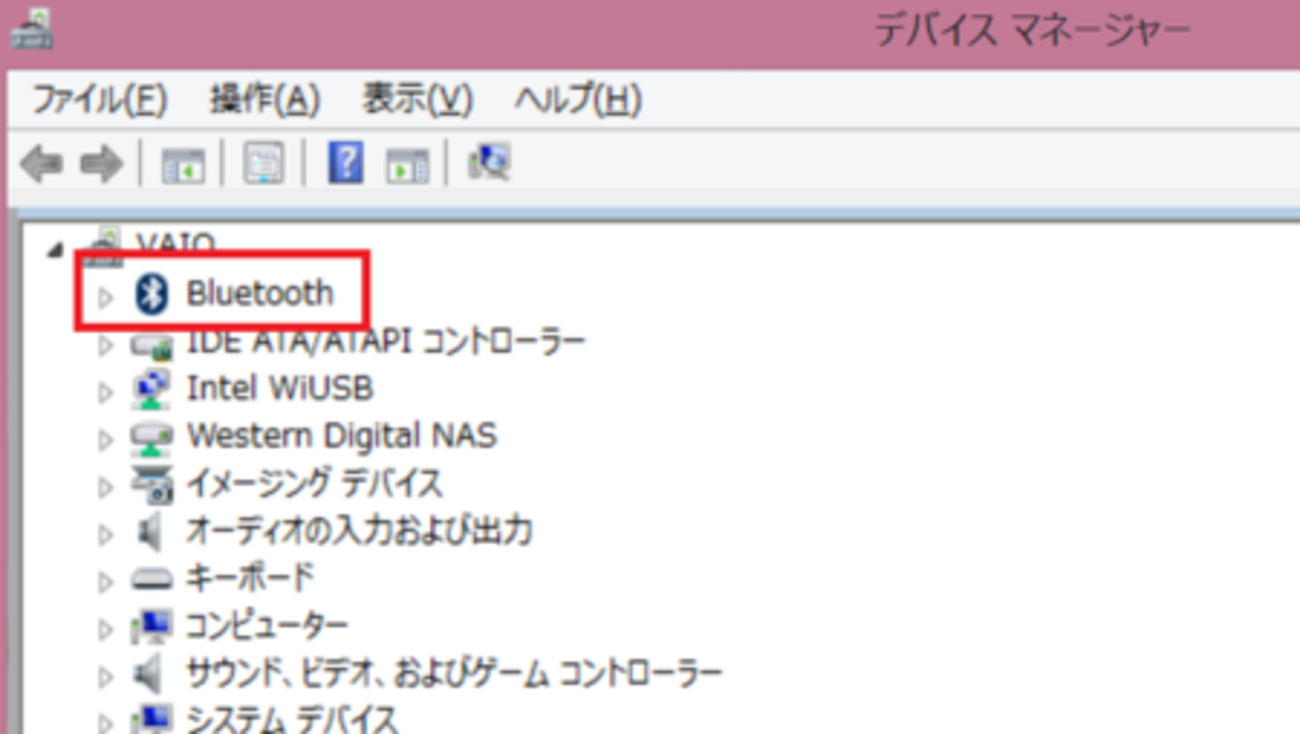Click the keyboard category icon
Image resolution: width=1300 pixels, height=734 pixels.
(151, 579)
